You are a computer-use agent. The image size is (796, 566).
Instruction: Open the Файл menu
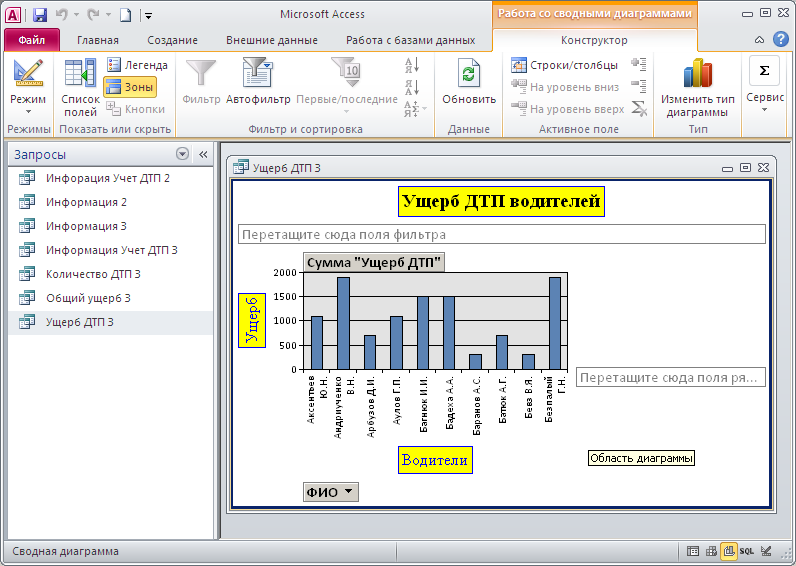[31, 40]
